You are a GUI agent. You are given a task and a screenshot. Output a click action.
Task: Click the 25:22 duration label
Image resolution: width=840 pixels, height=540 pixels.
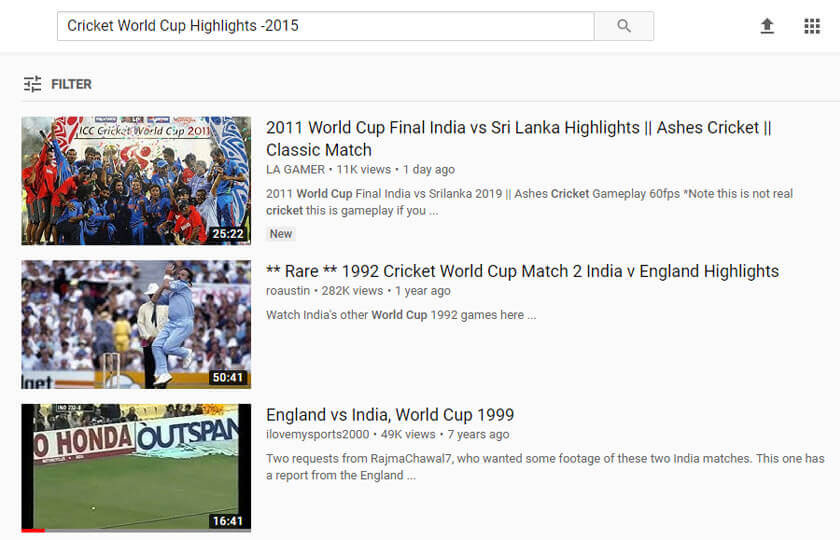[228, 234]
